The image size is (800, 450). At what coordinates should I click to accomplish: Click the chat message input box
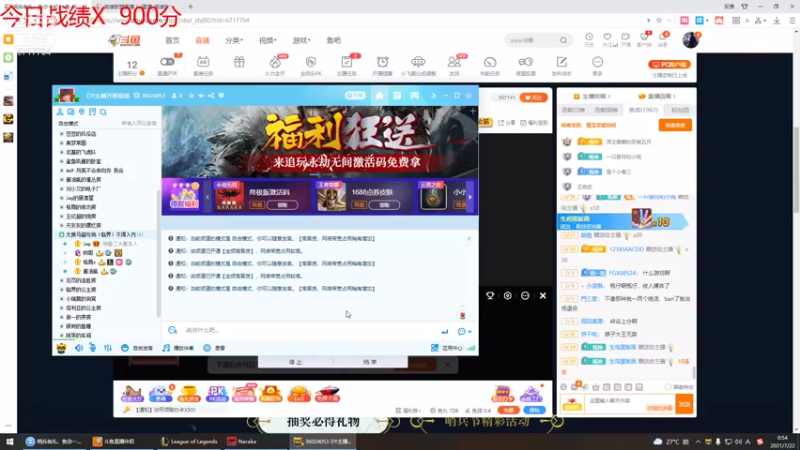pos(306,330)
